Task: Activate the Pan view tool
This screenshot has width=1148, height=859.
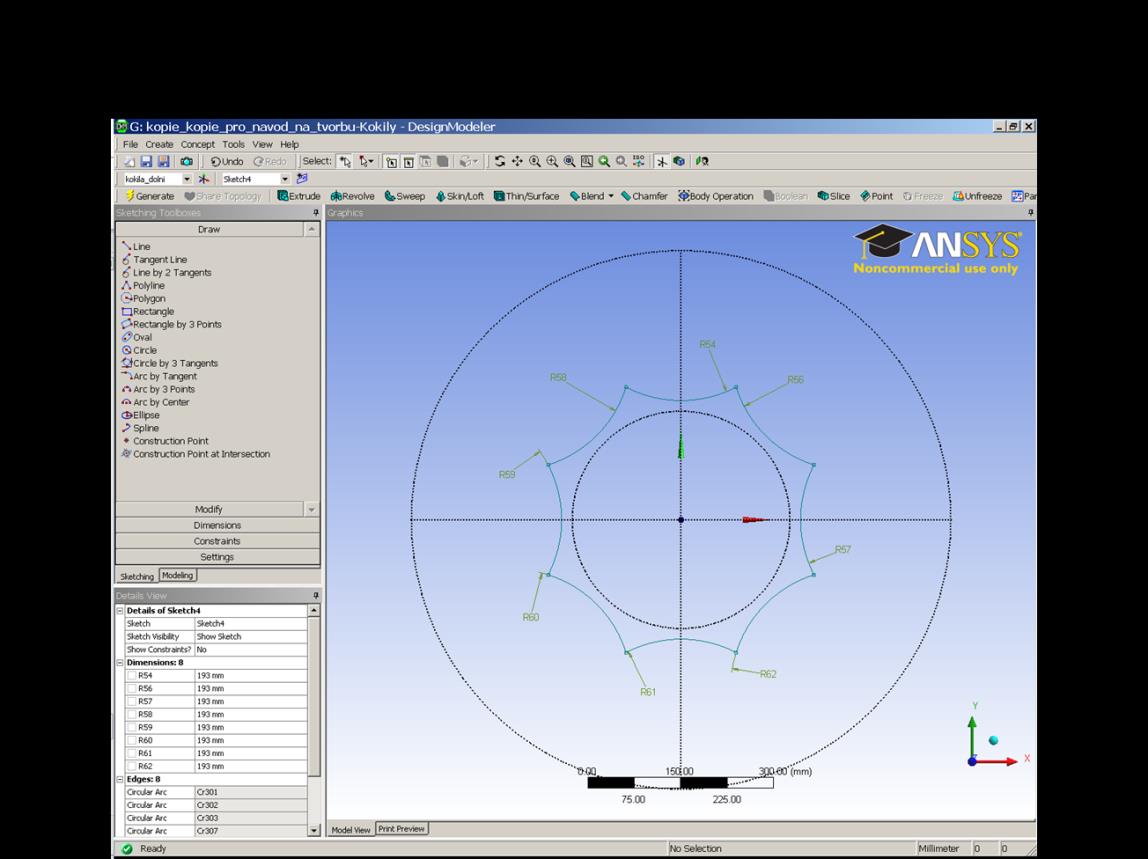Action: (517, 161)
